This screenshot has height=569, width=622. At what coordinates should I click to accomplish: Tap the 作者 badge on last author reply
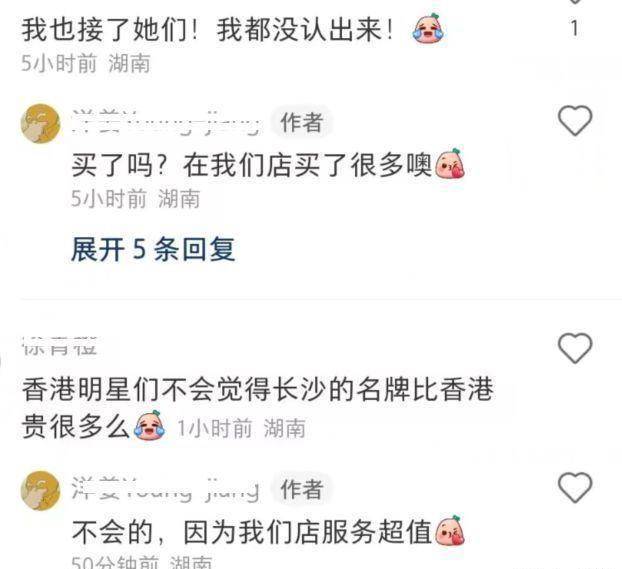pyautogui.click(x=301, y=489)
